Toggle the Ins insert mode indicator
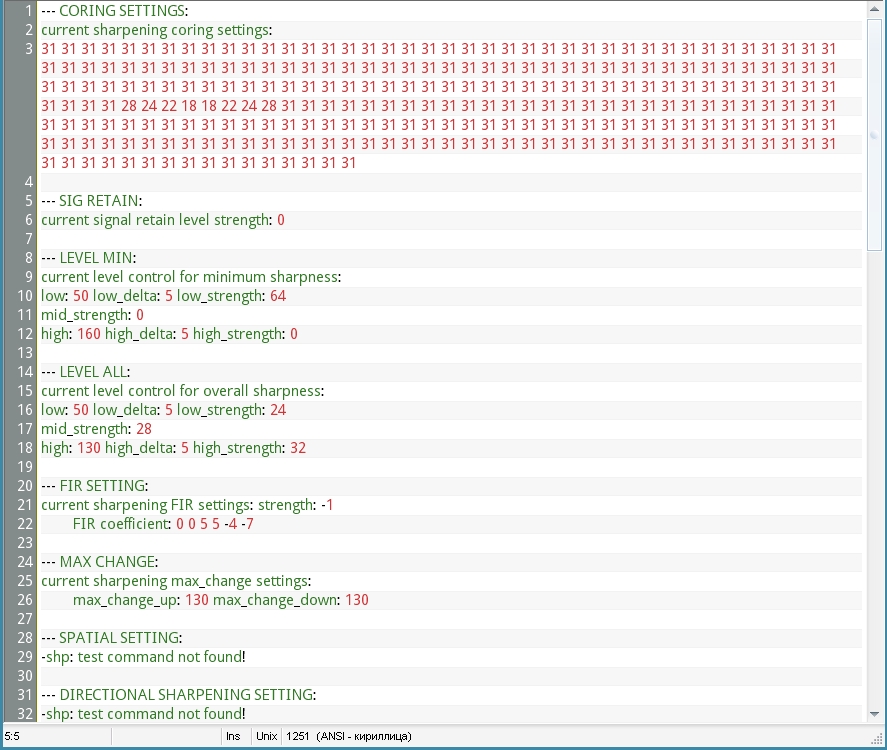The height and width of the screenshot is (750, 887). (x=233, y=737)
